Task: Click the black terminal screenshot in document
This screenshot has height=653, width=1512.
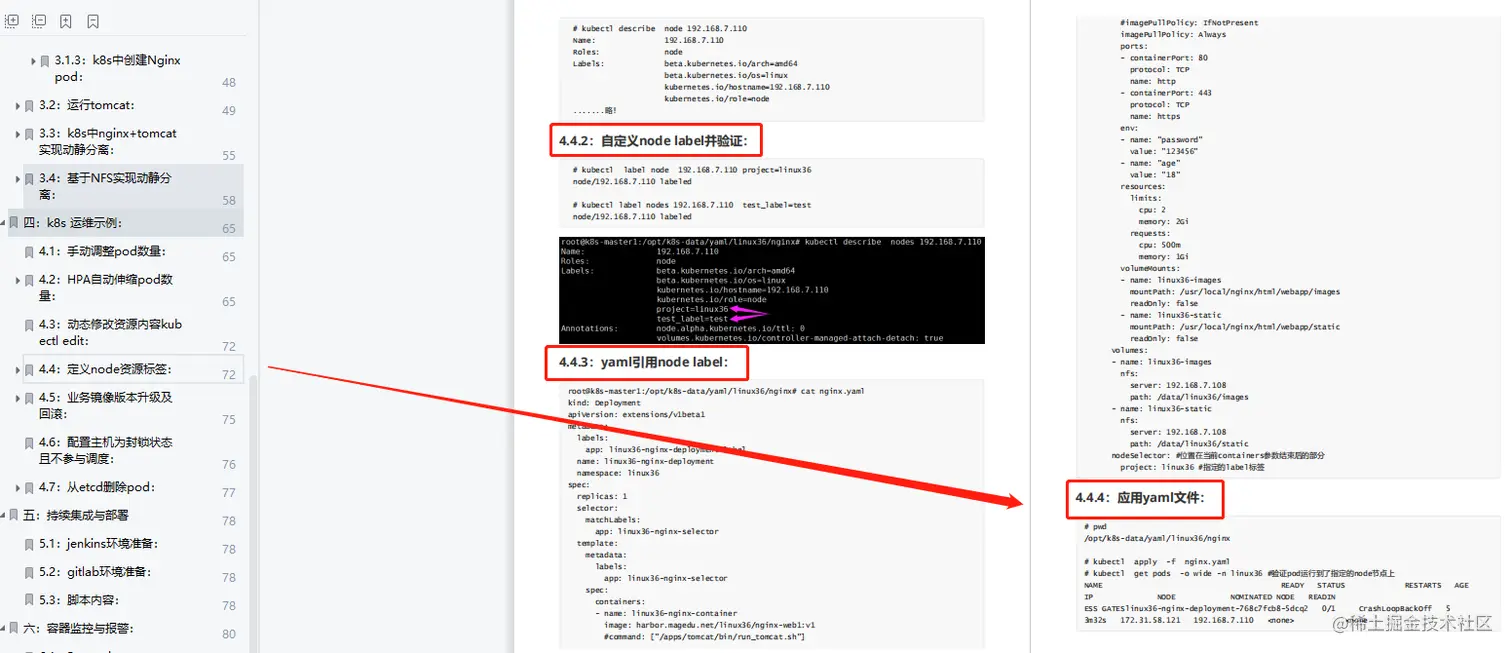Action: coord(772,291)
